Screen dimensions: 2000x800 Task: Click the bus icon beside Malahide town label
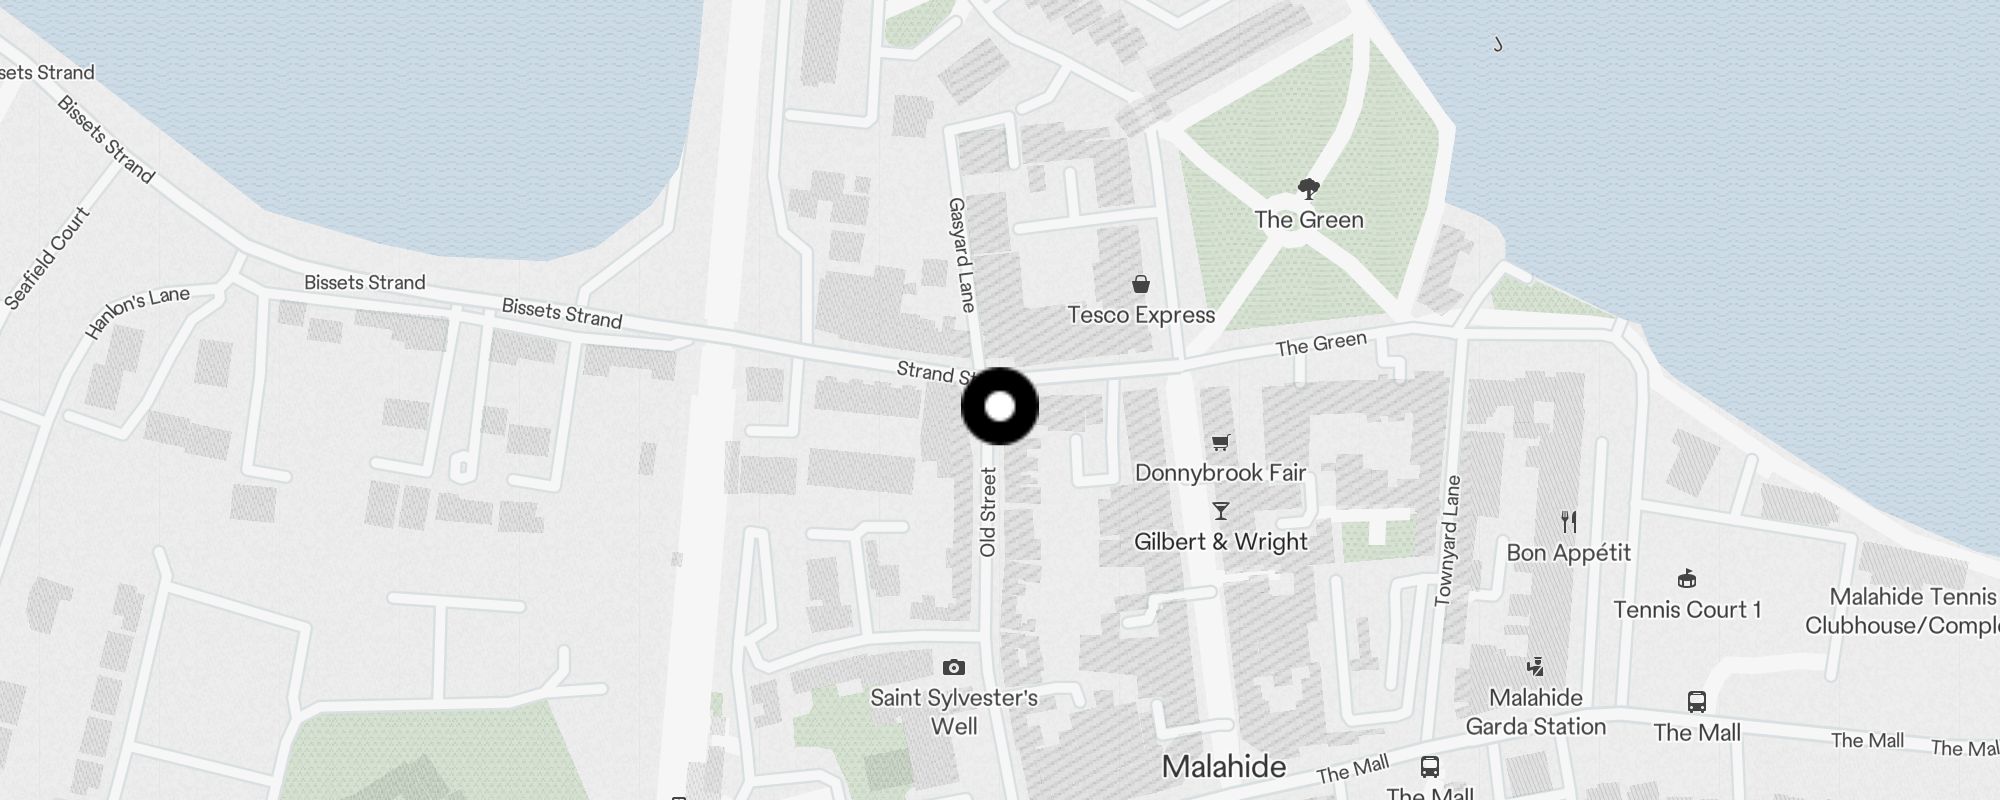tap(1430, 767)
